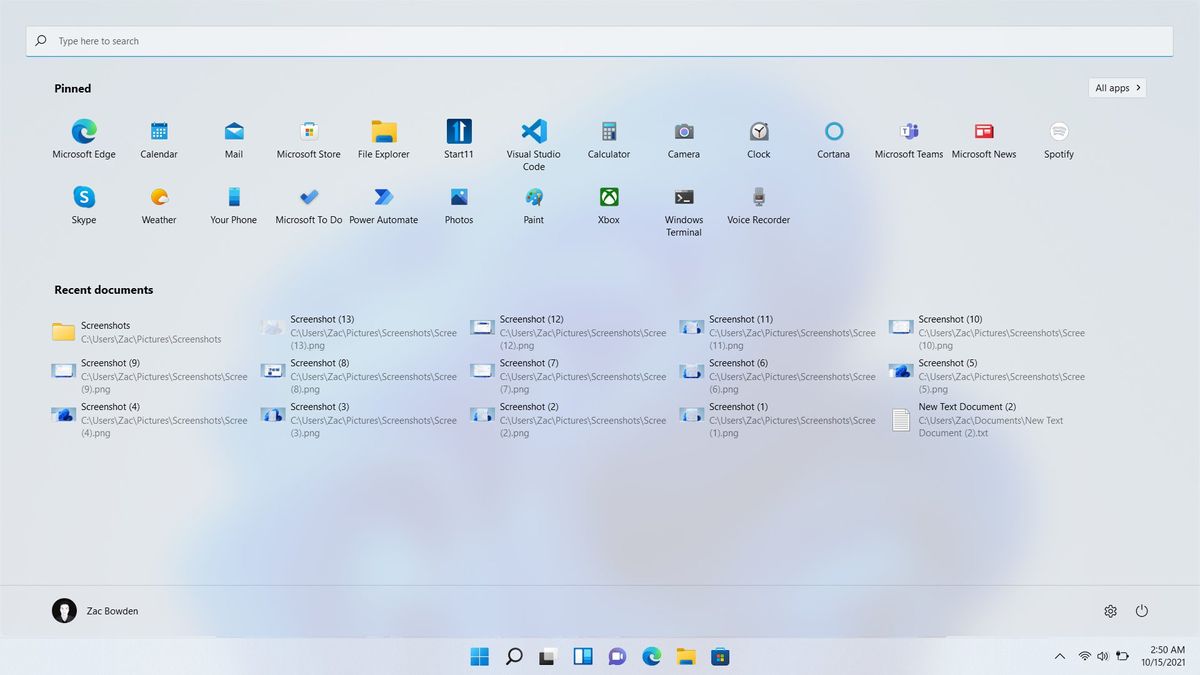The width and height of the screenshot is (1200, 675).
Task: Open the All apps list
Action: pyautogui.click(x=1117, y=87)
